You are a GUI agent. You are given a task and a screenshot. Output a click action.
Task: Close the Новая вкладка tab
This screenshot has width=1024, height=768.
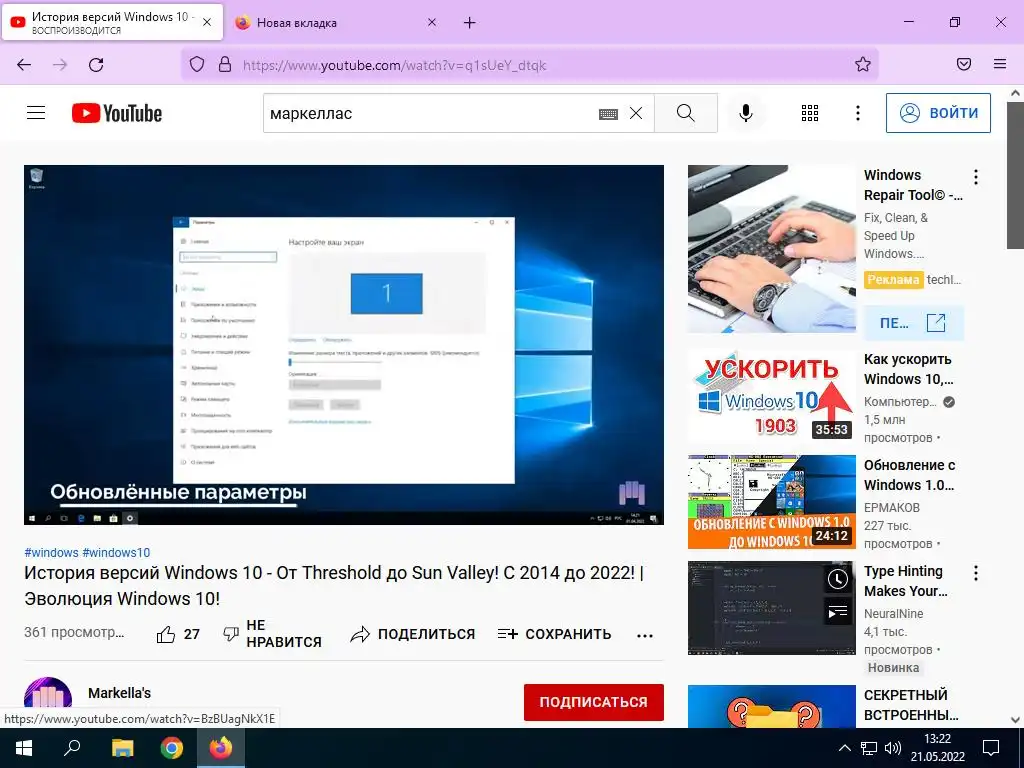(x=432, y=23)
